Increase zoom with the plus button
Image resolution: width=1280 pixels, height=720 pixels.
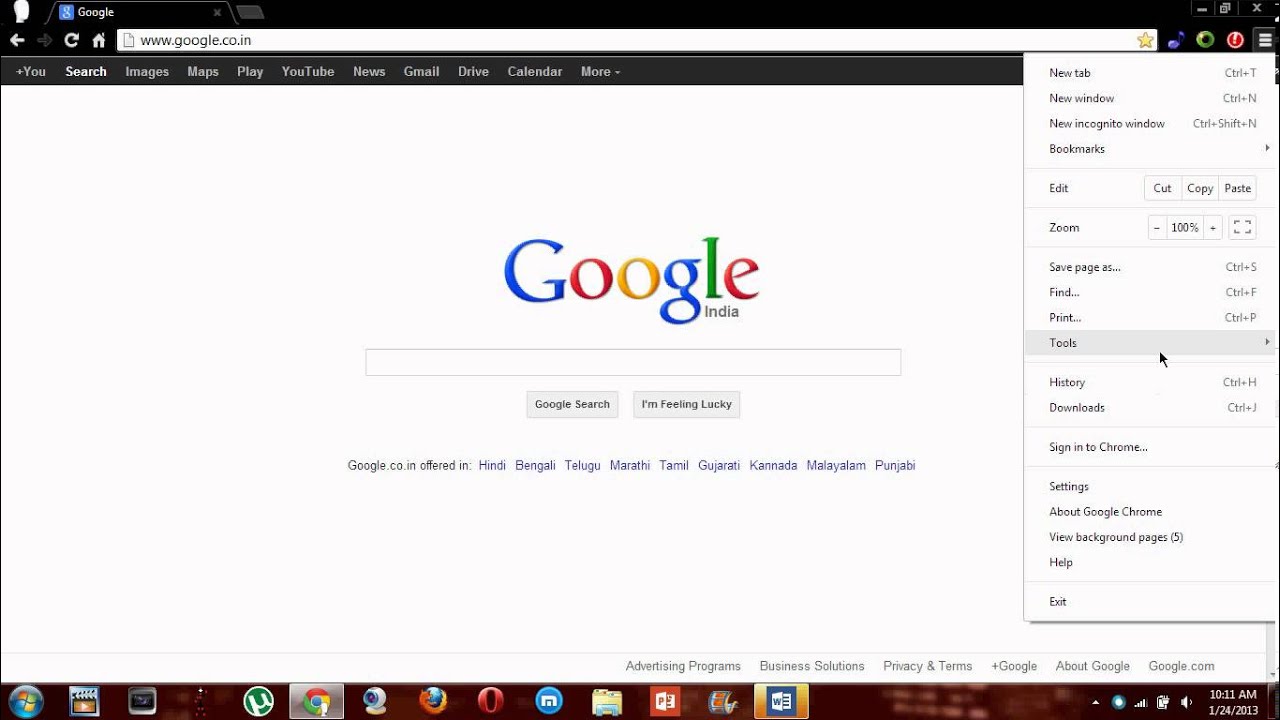(x=1213, y=228)
